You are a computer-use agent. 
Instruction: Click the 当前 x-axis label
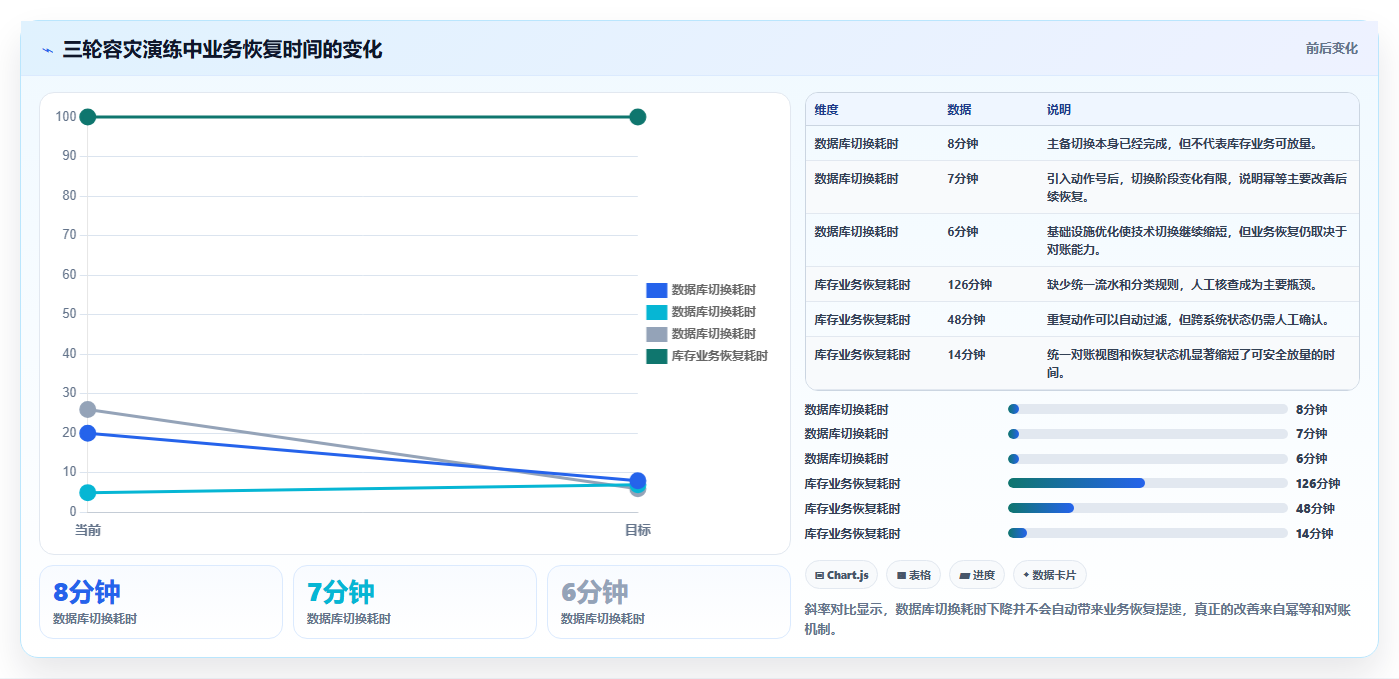(88, 530)
